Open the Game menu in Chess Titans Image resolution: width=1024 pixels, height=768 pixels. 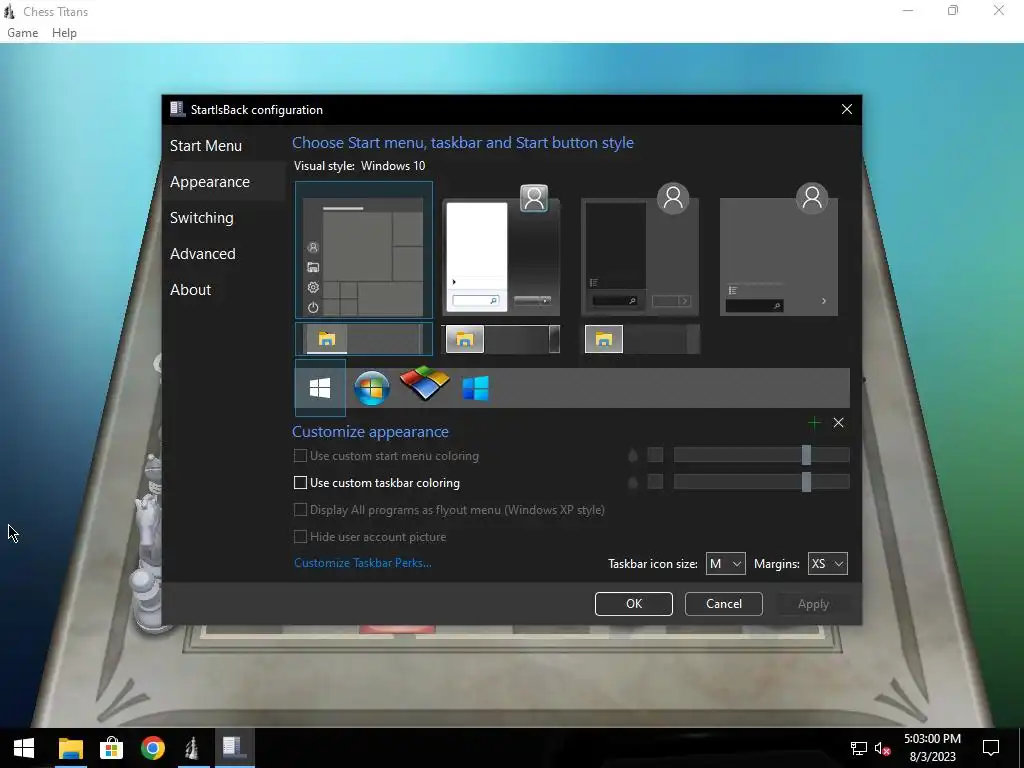tap(23, 33)
